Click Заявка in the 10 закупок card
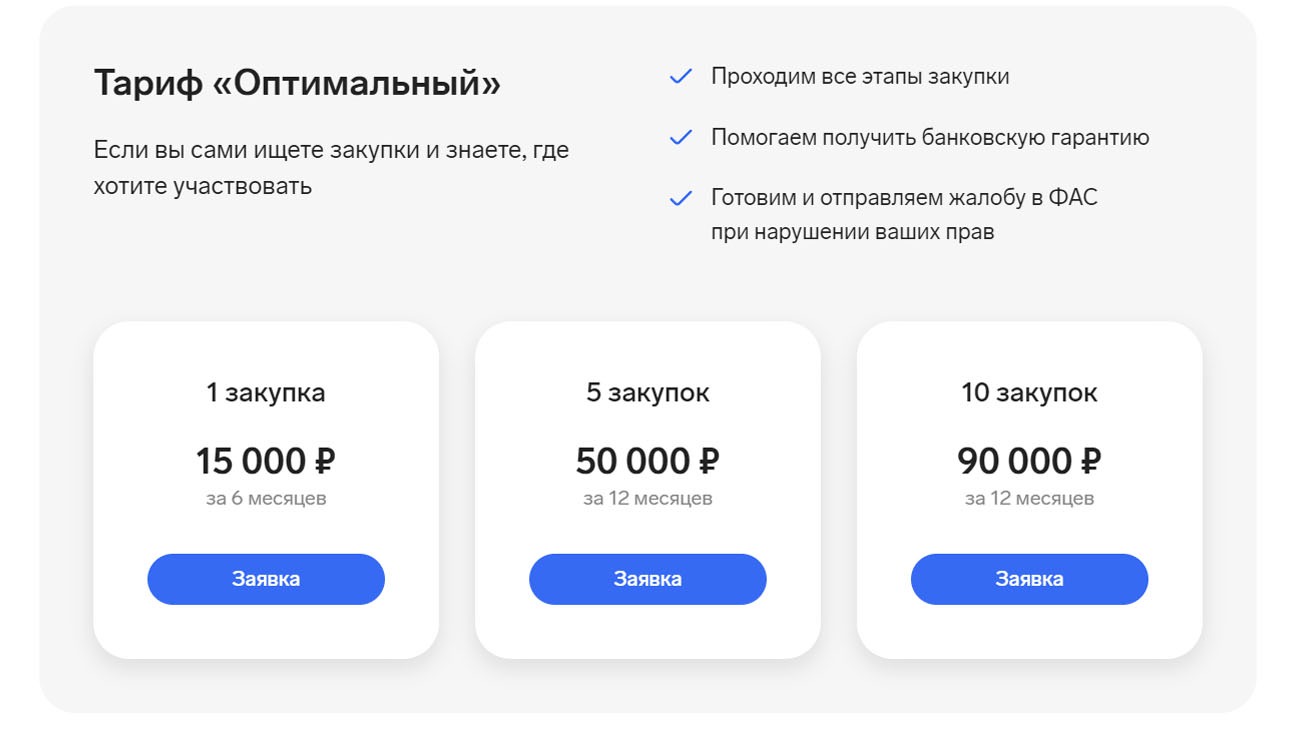Image resolution: width=1300 pixels, height=731 pixels. coord(1029,579)
